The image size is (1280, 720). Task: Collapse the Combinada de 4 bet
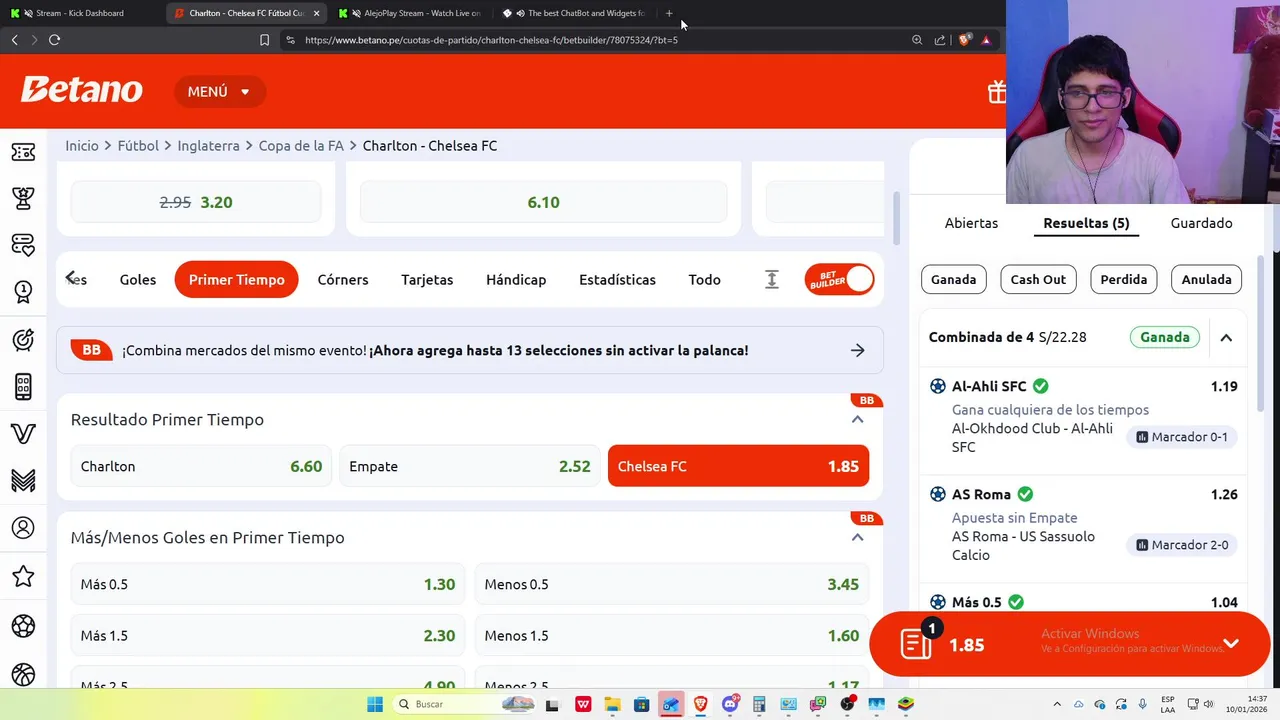(x=1226, y=338)
